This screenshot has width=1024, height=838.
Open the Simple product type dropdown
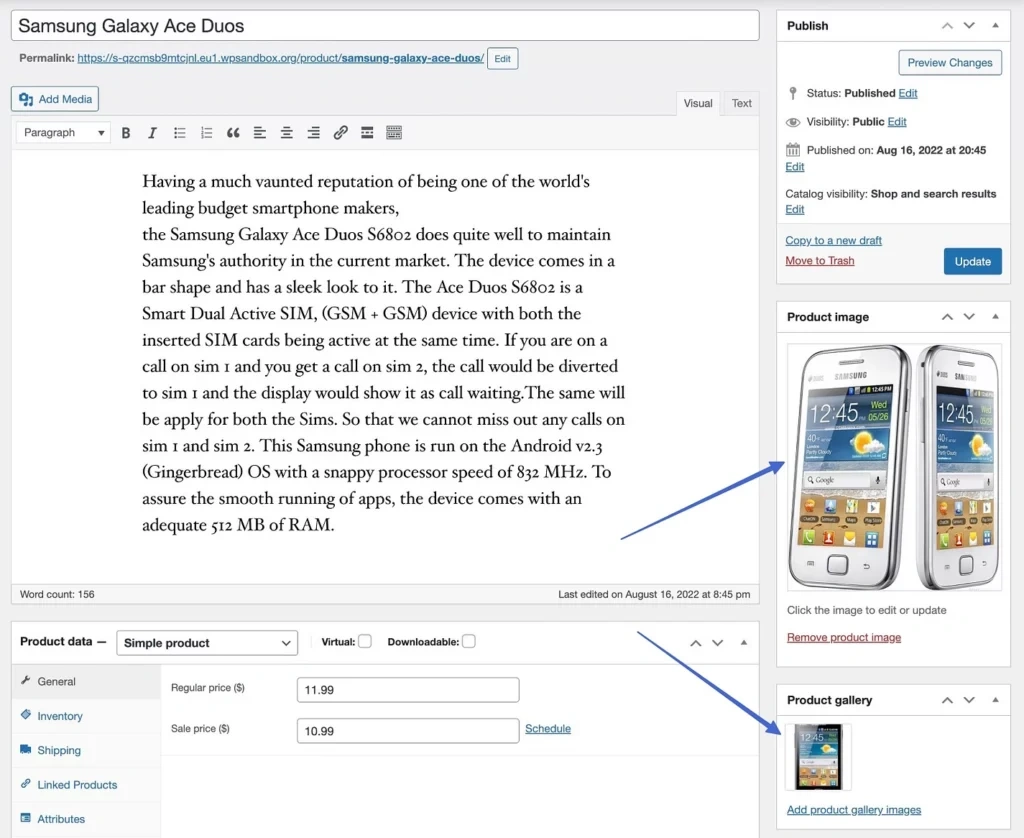coord(207,643)
